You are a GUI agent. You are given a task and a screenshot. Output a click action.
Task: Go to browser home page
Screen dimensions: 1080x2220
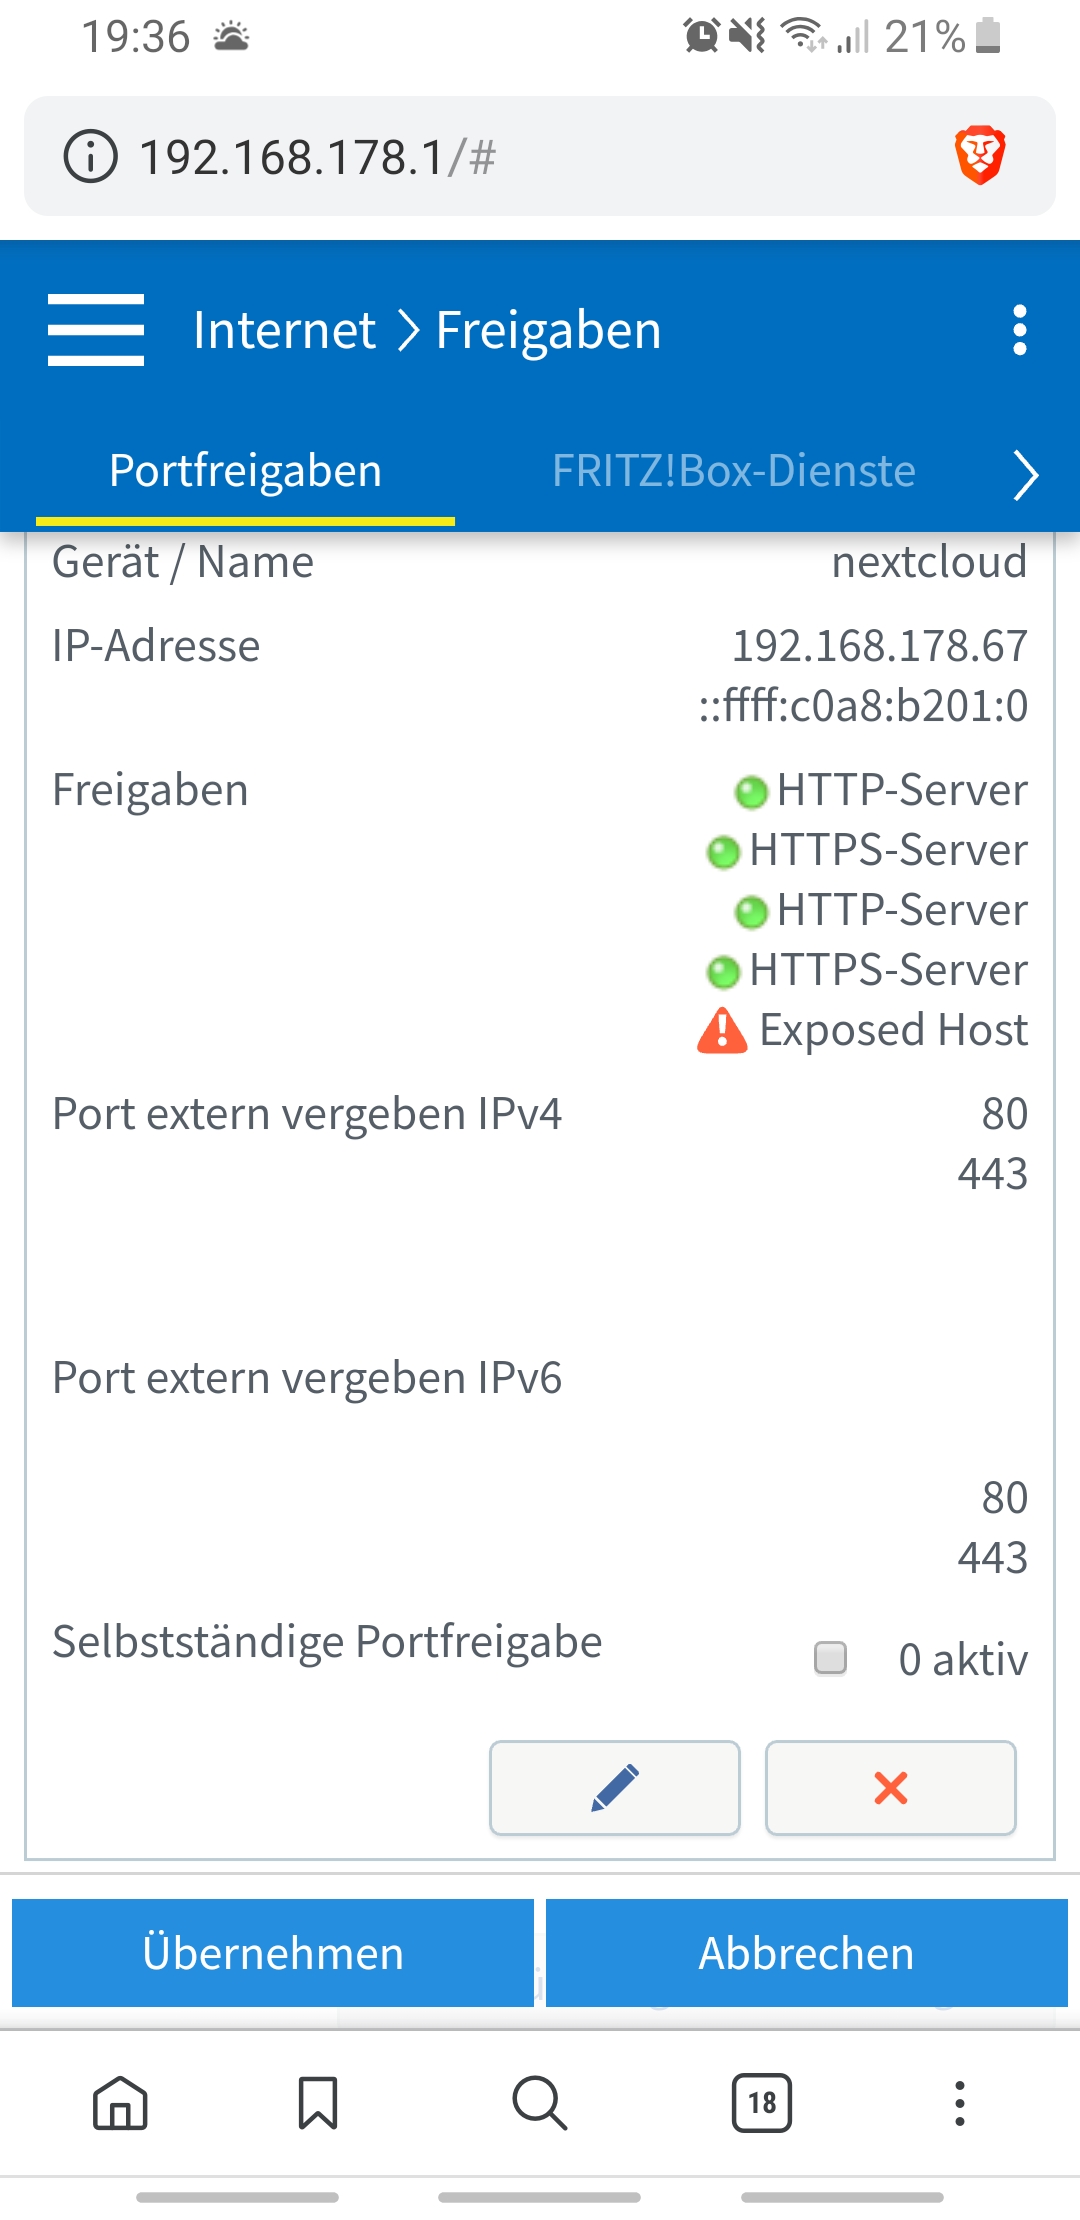(120, 2103)
